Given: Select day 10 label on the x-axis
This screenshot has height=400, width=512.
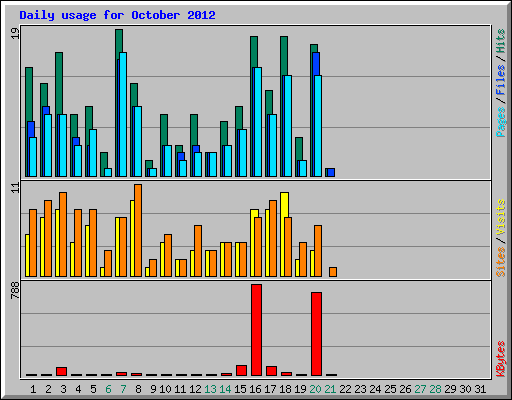Looking at the screenshot, I should click(165, 389).
